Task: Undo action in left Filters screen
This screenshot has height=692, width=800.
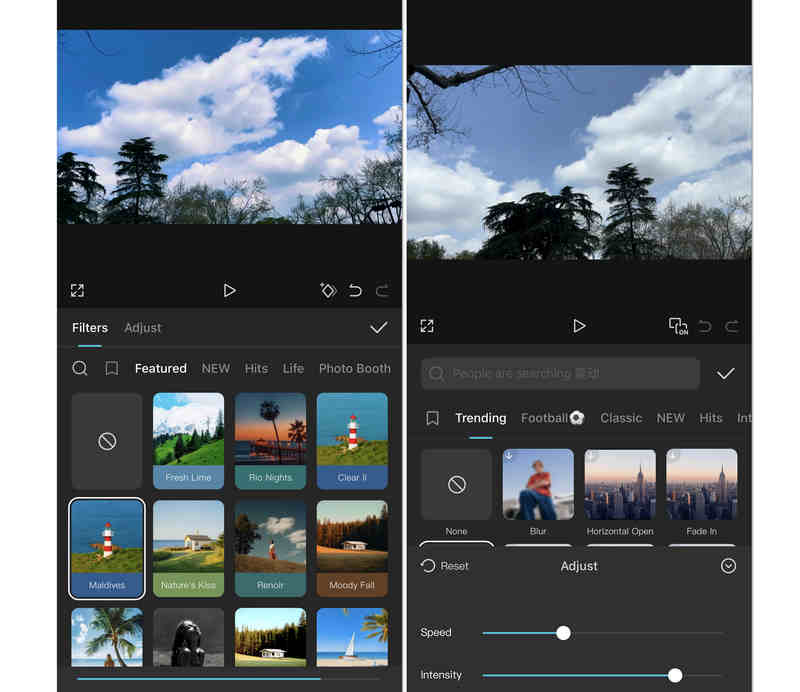Action: point(355,290)
